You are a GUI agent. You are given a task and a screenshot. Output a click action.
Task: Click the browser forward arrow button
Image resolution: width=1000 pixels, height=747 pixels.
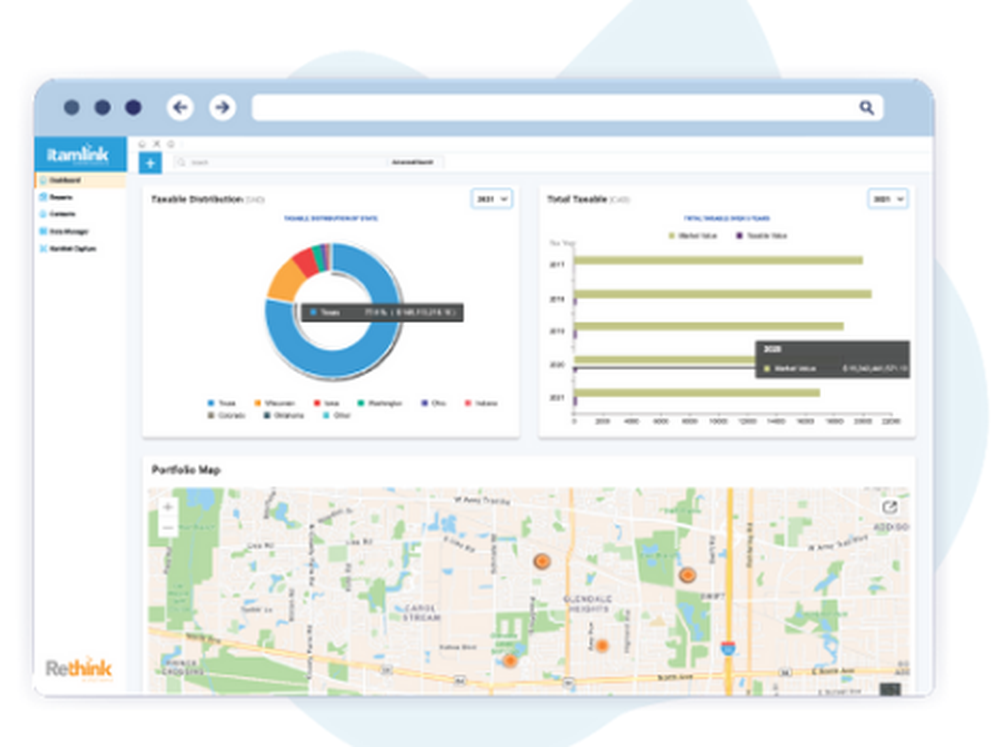(x=222, y=107)
